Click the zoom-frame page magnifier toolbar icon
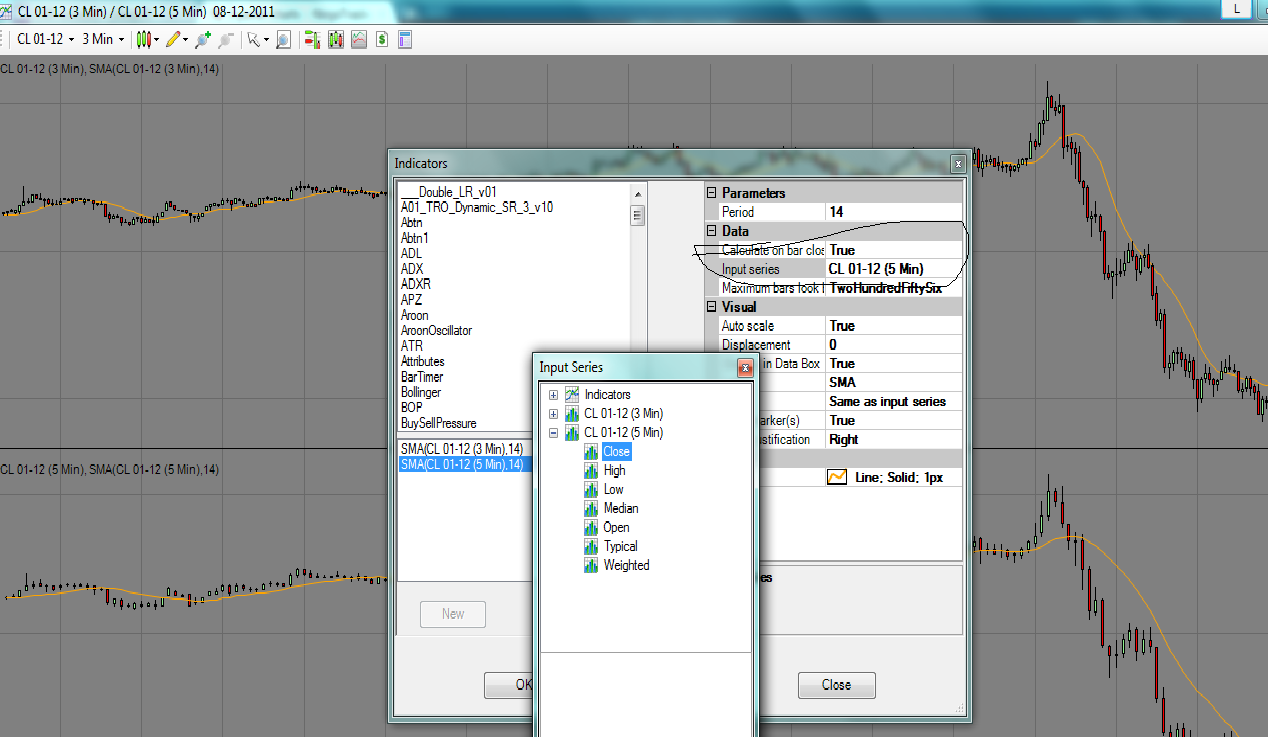Viewport: 1268px width, 737px height. 284,39
